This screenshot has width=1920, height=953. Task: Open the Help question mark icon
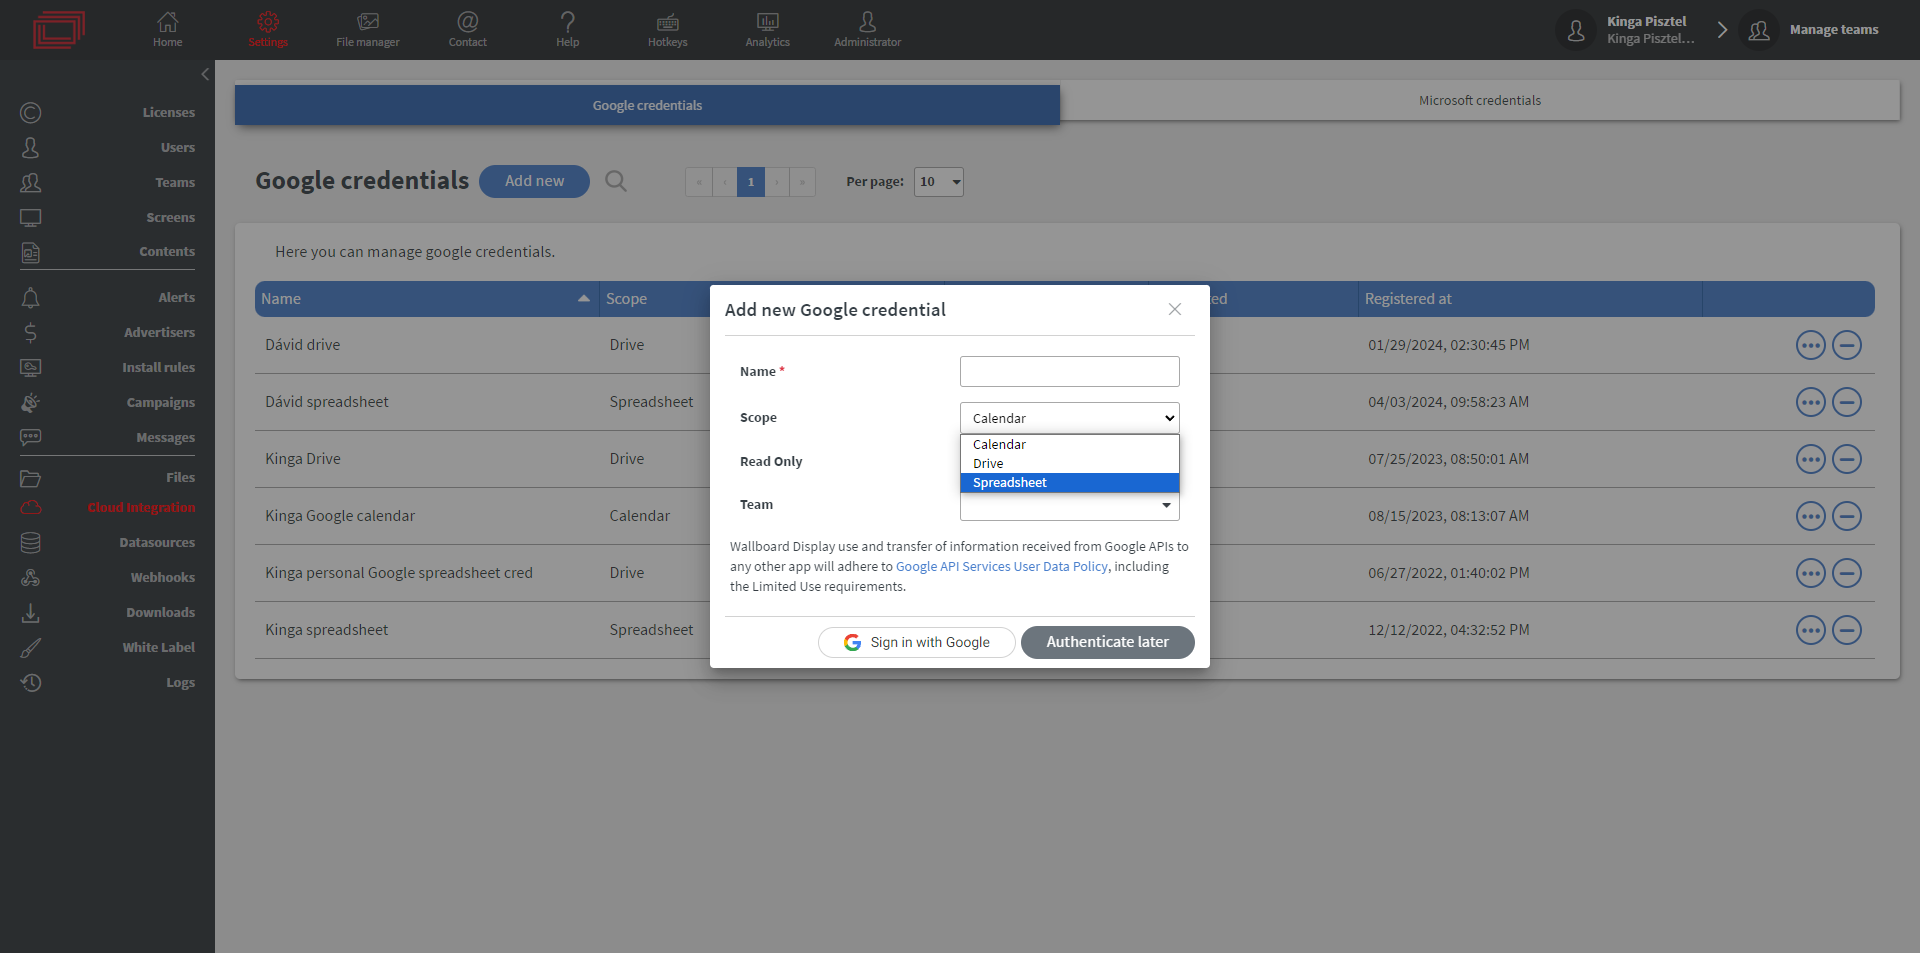click(x=567, y=22)
